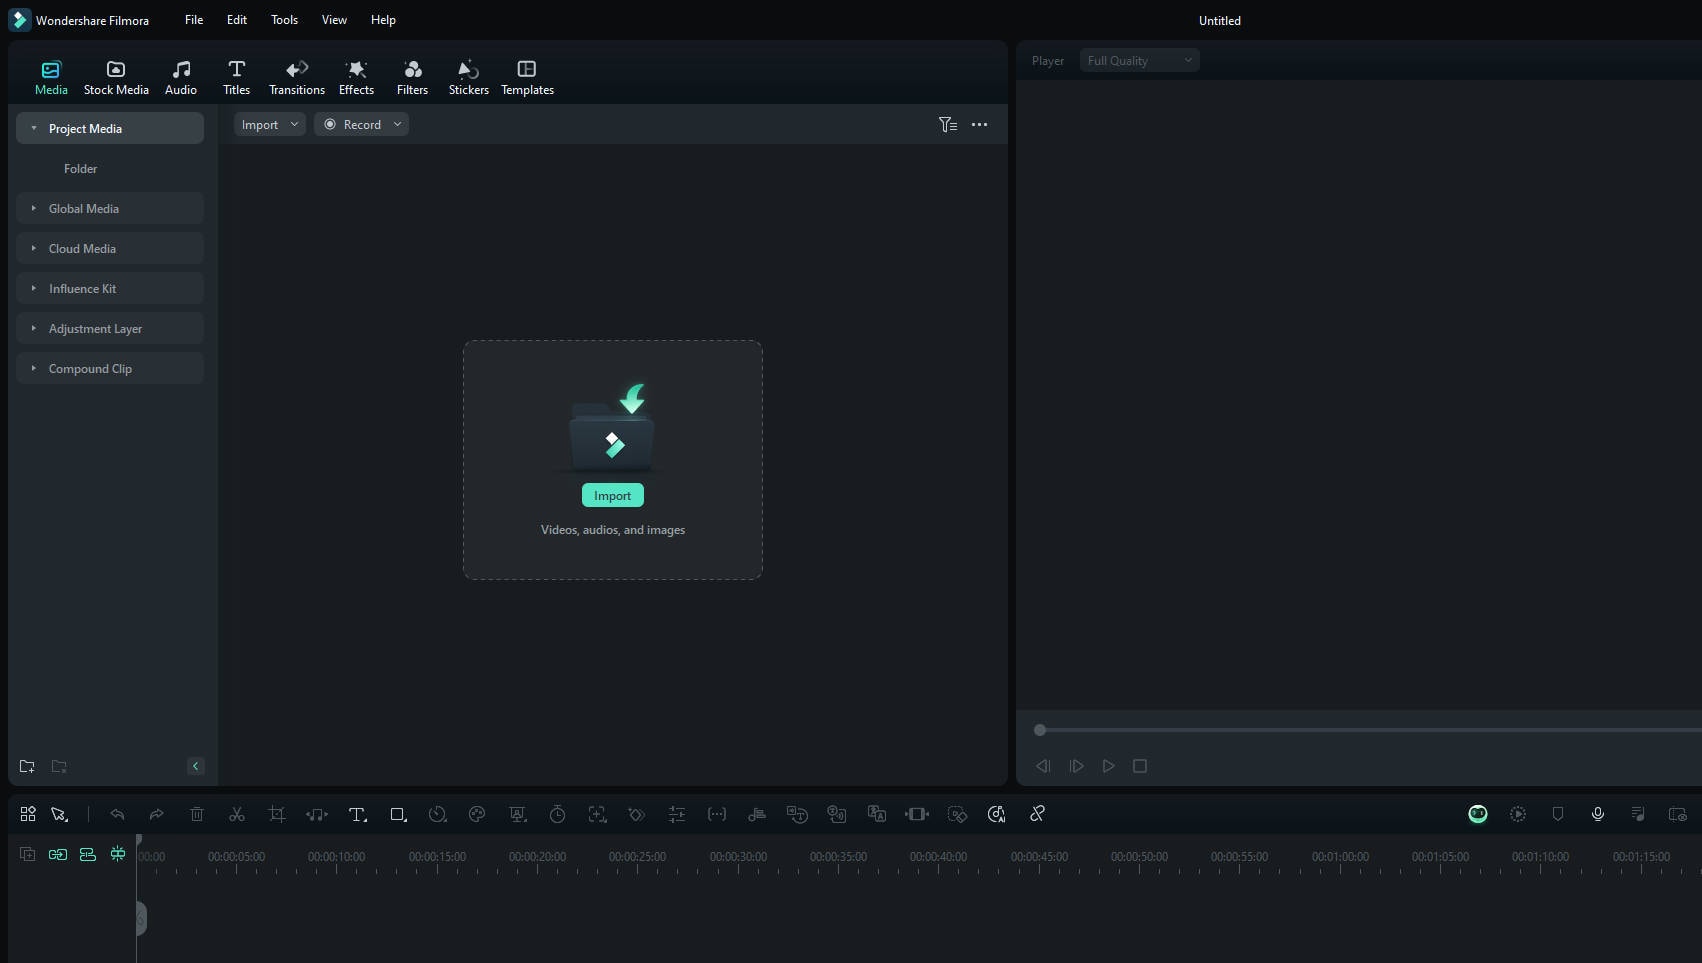Open the Filters tab
The image size is (1702, 963).
(412, 77)
